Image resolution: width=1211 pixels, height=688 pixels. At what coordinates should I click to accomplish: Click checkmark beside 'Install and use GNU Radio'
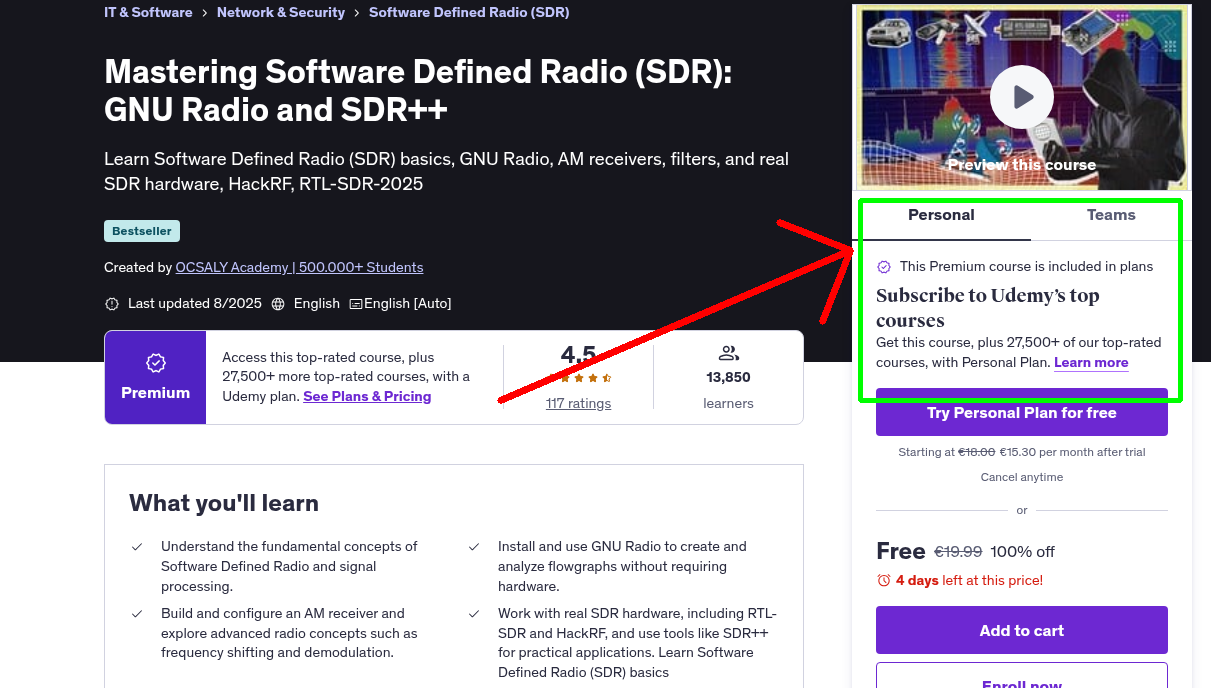point(474,547)
